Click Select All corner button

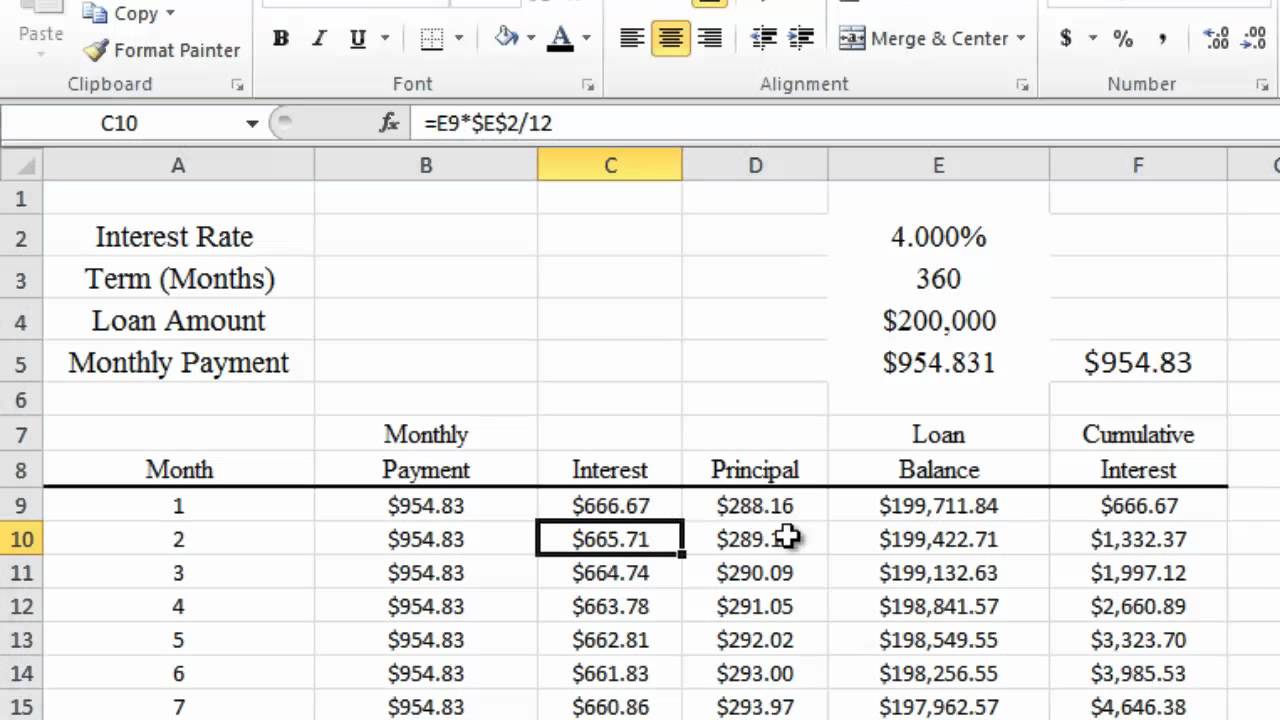coord(21,165)
